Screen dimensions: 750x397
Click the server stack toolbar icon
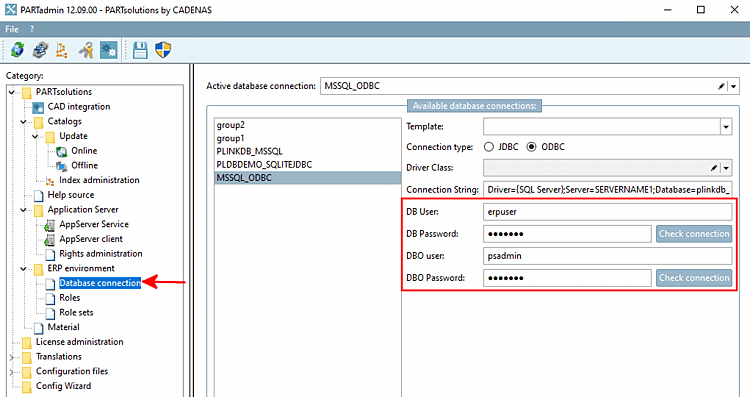coord(40,50)
